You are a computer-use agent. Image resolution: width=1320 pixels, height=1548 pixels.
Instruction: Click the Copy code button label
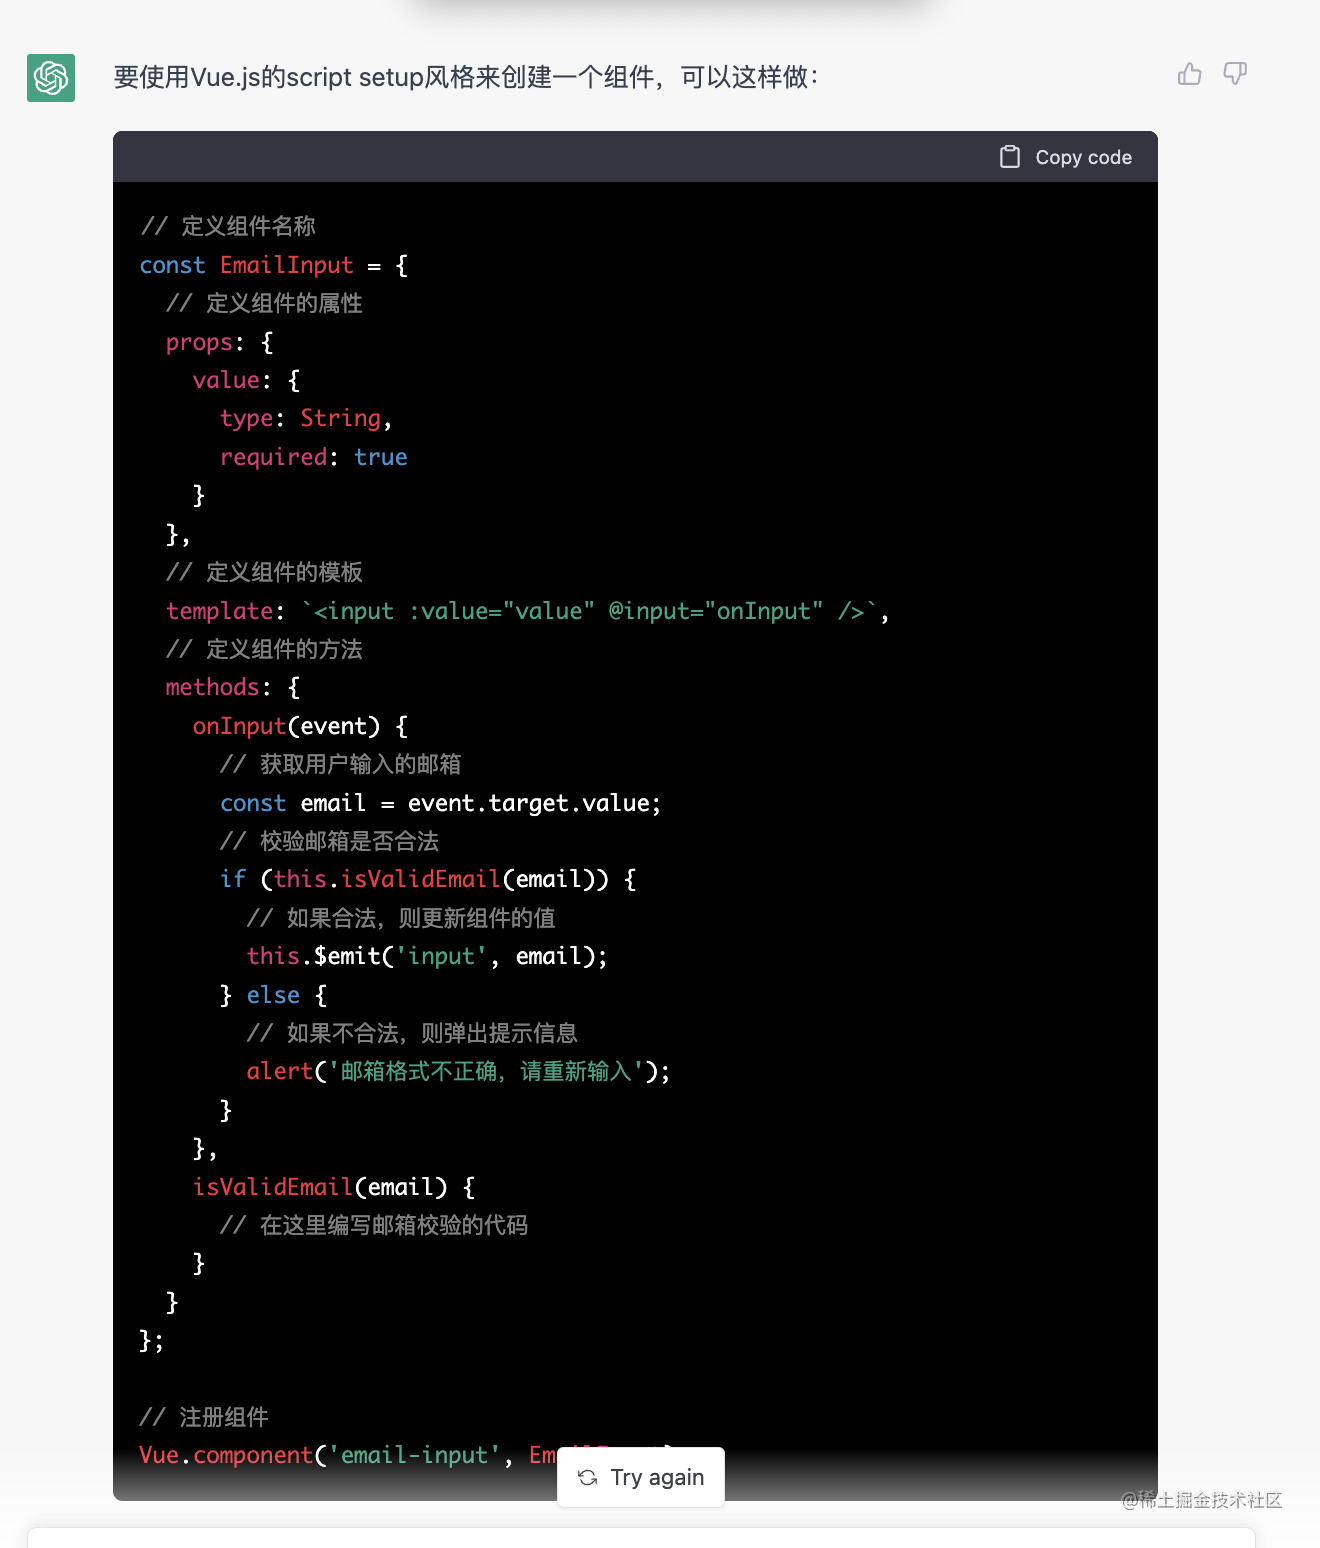click(1083, 157)
